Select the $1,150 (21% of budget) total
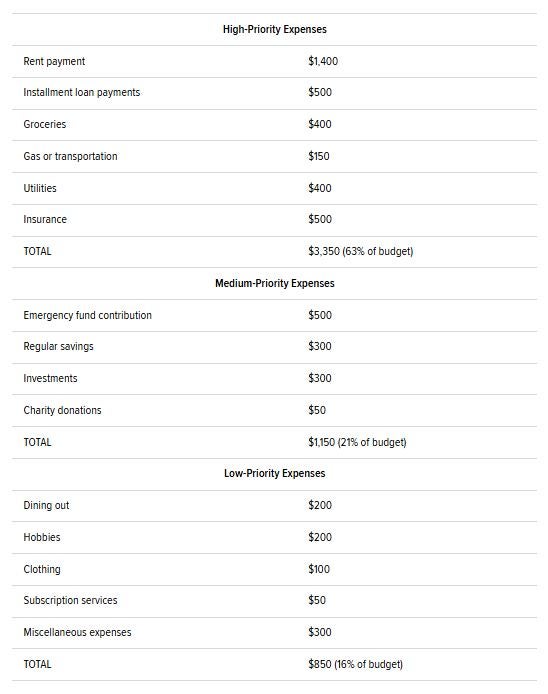 [357, 442]
